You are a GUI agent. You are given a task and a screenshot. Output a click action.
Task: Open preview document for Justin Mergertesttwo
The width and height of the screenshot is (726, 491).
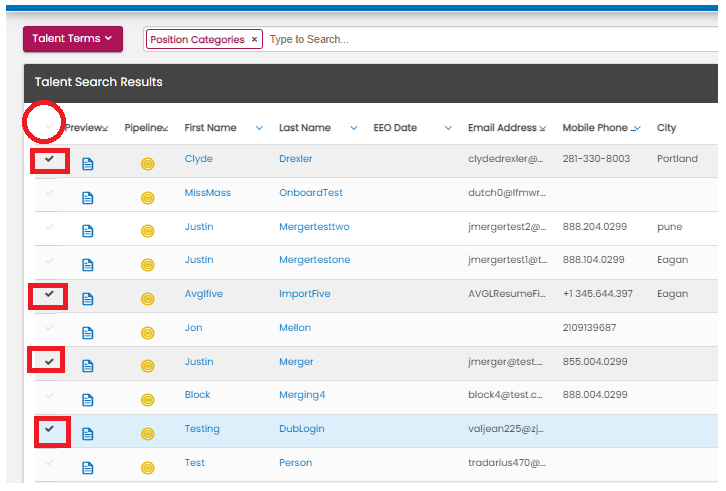click(88, 231)
